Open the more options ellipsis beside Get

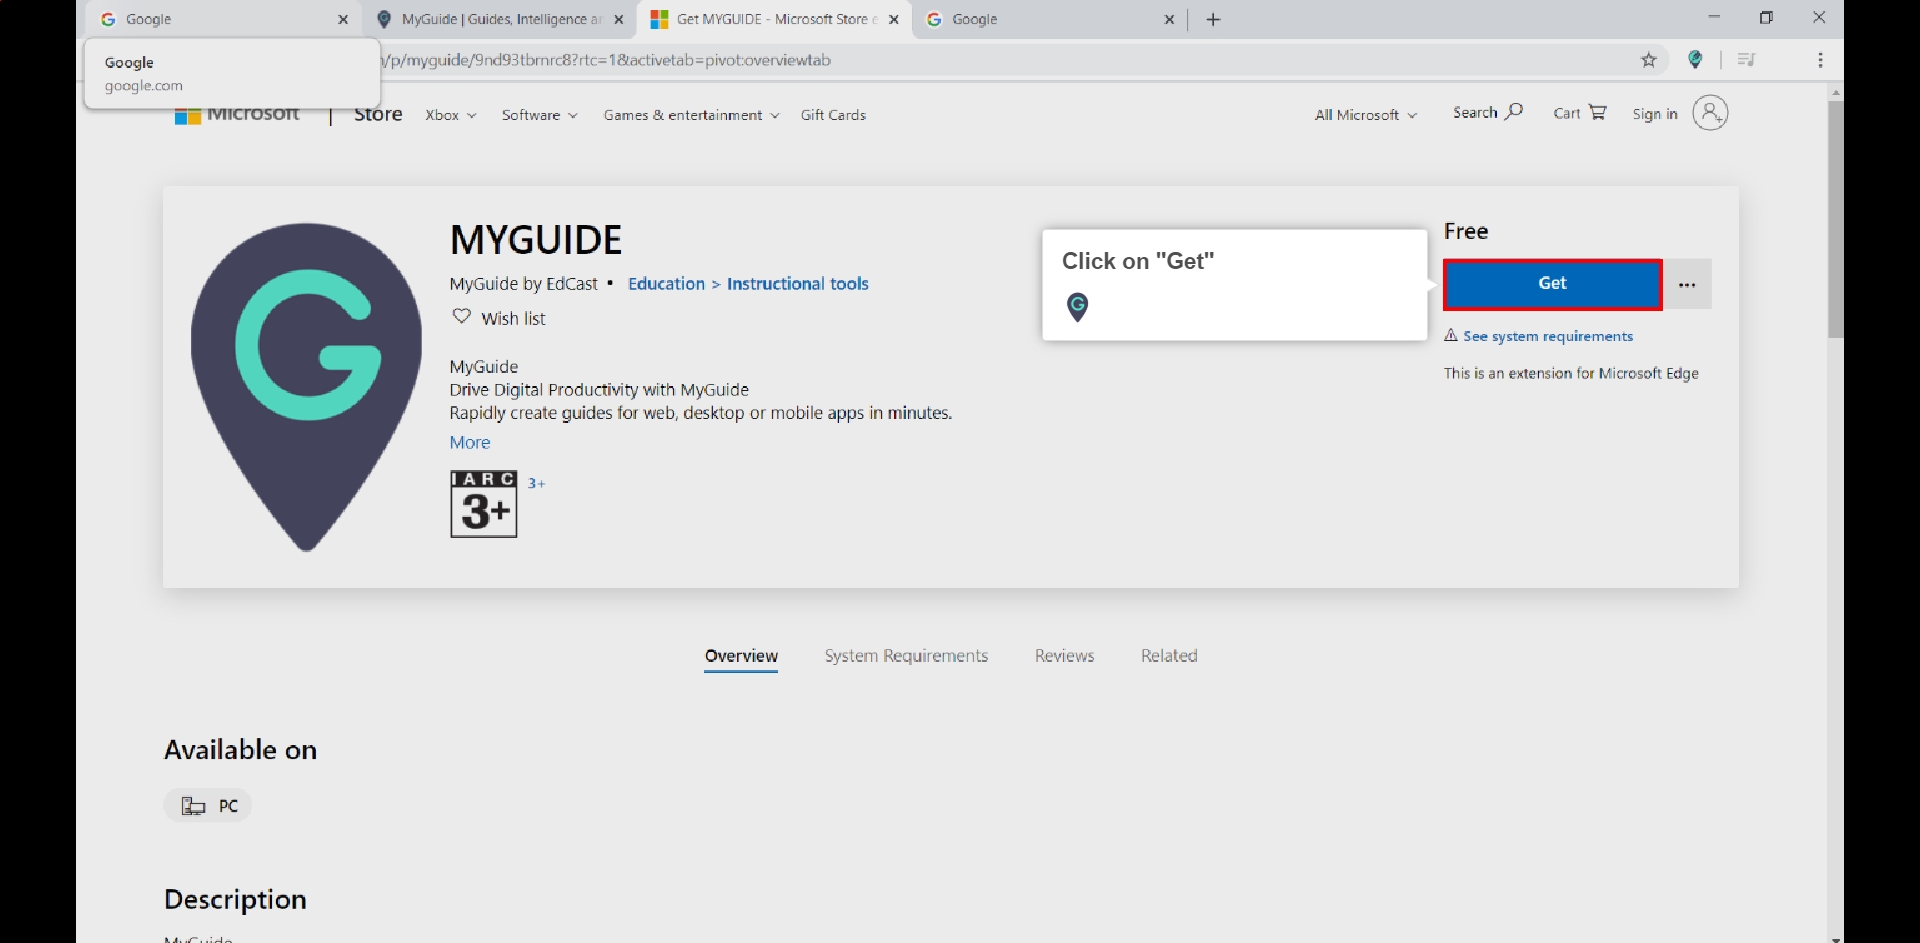click(x=1687, y=284)
